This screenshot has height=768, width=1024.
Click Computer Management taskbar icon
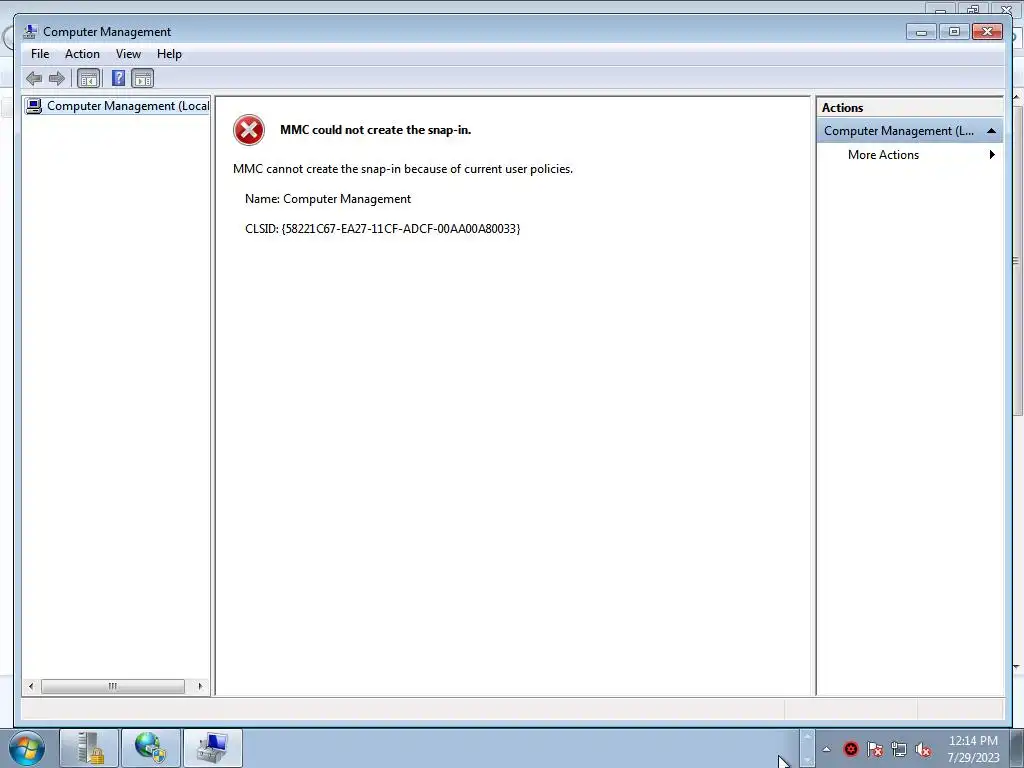coord(213,748)
